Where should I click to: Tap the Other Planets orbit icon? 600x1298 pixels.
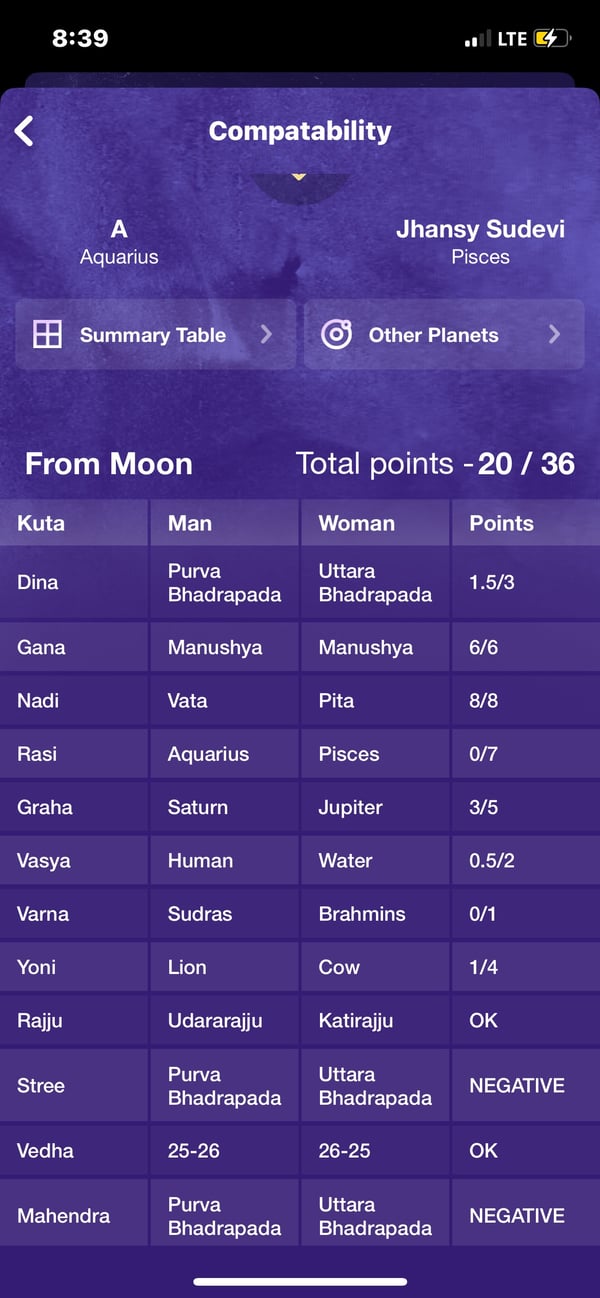pos(336,335)
